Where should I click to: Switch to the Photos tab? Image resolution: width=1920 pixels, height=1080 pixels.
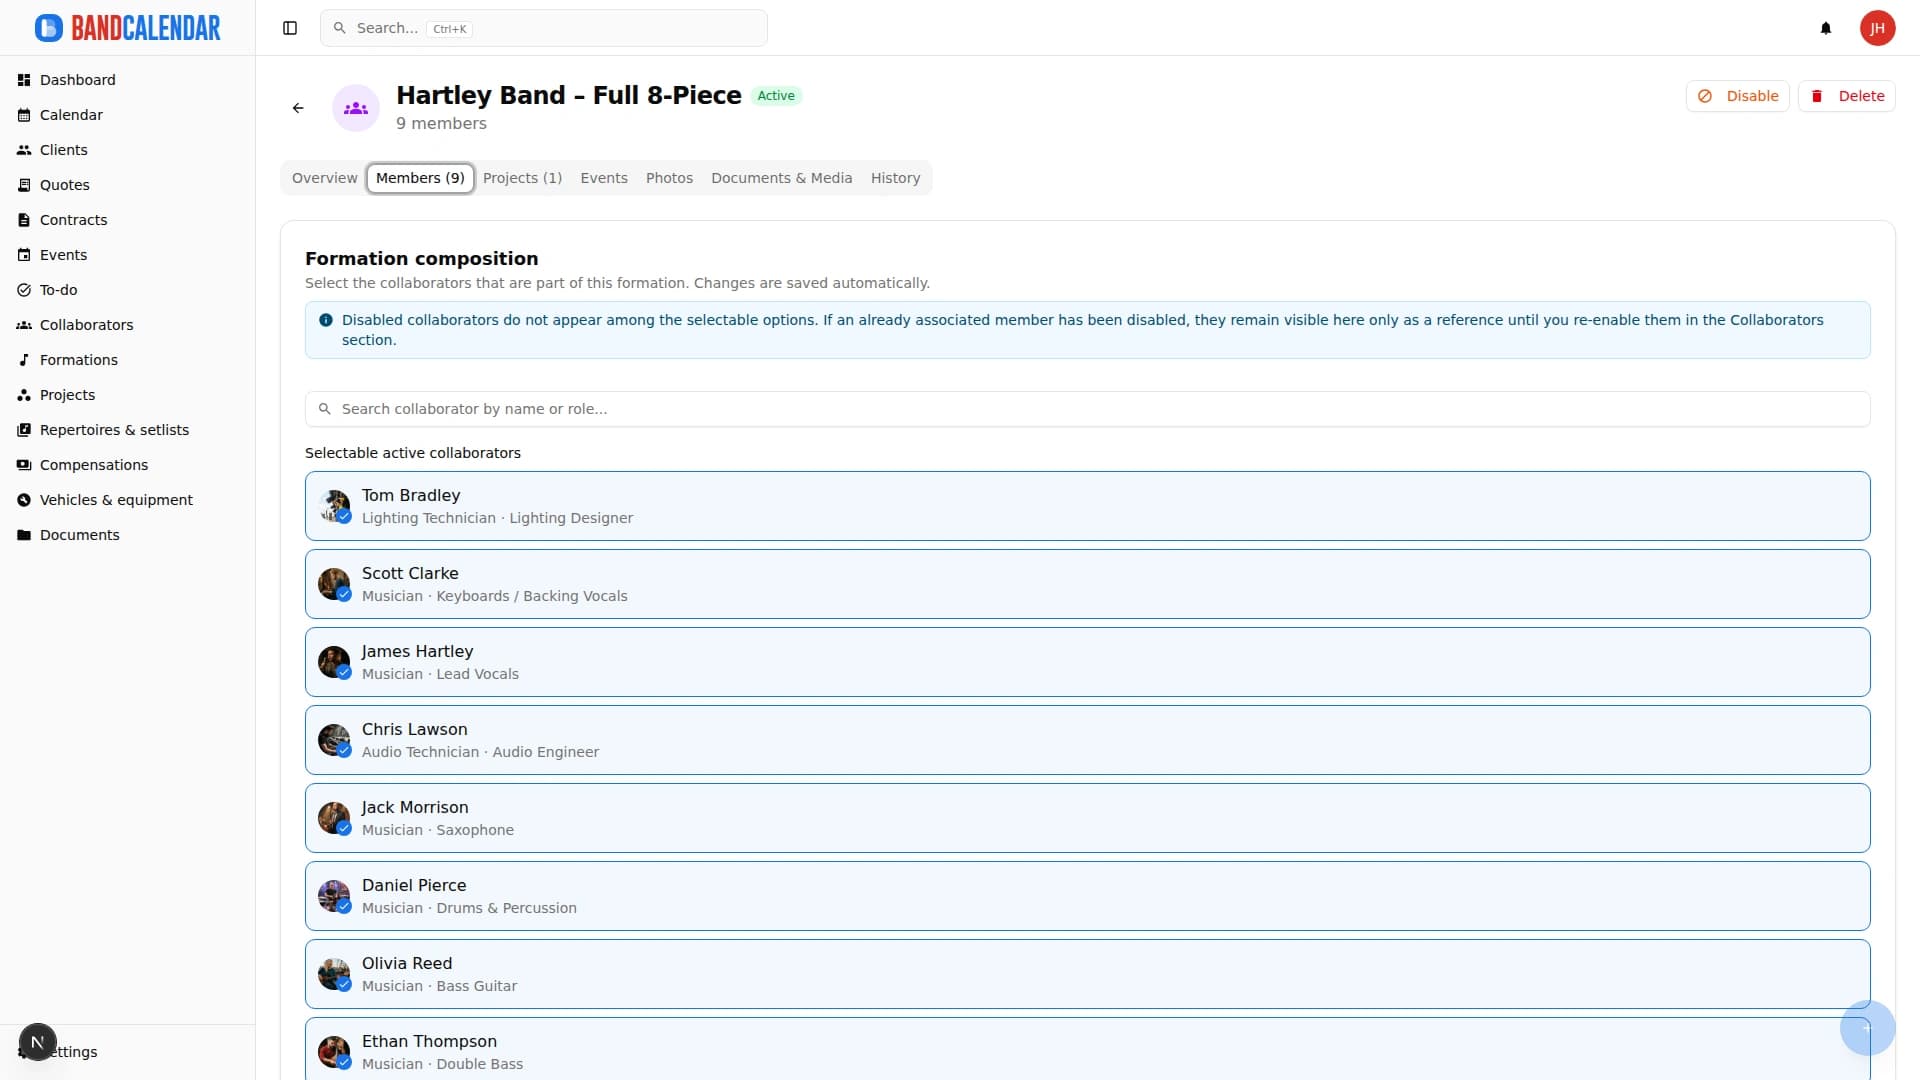[x=669, y=178]
